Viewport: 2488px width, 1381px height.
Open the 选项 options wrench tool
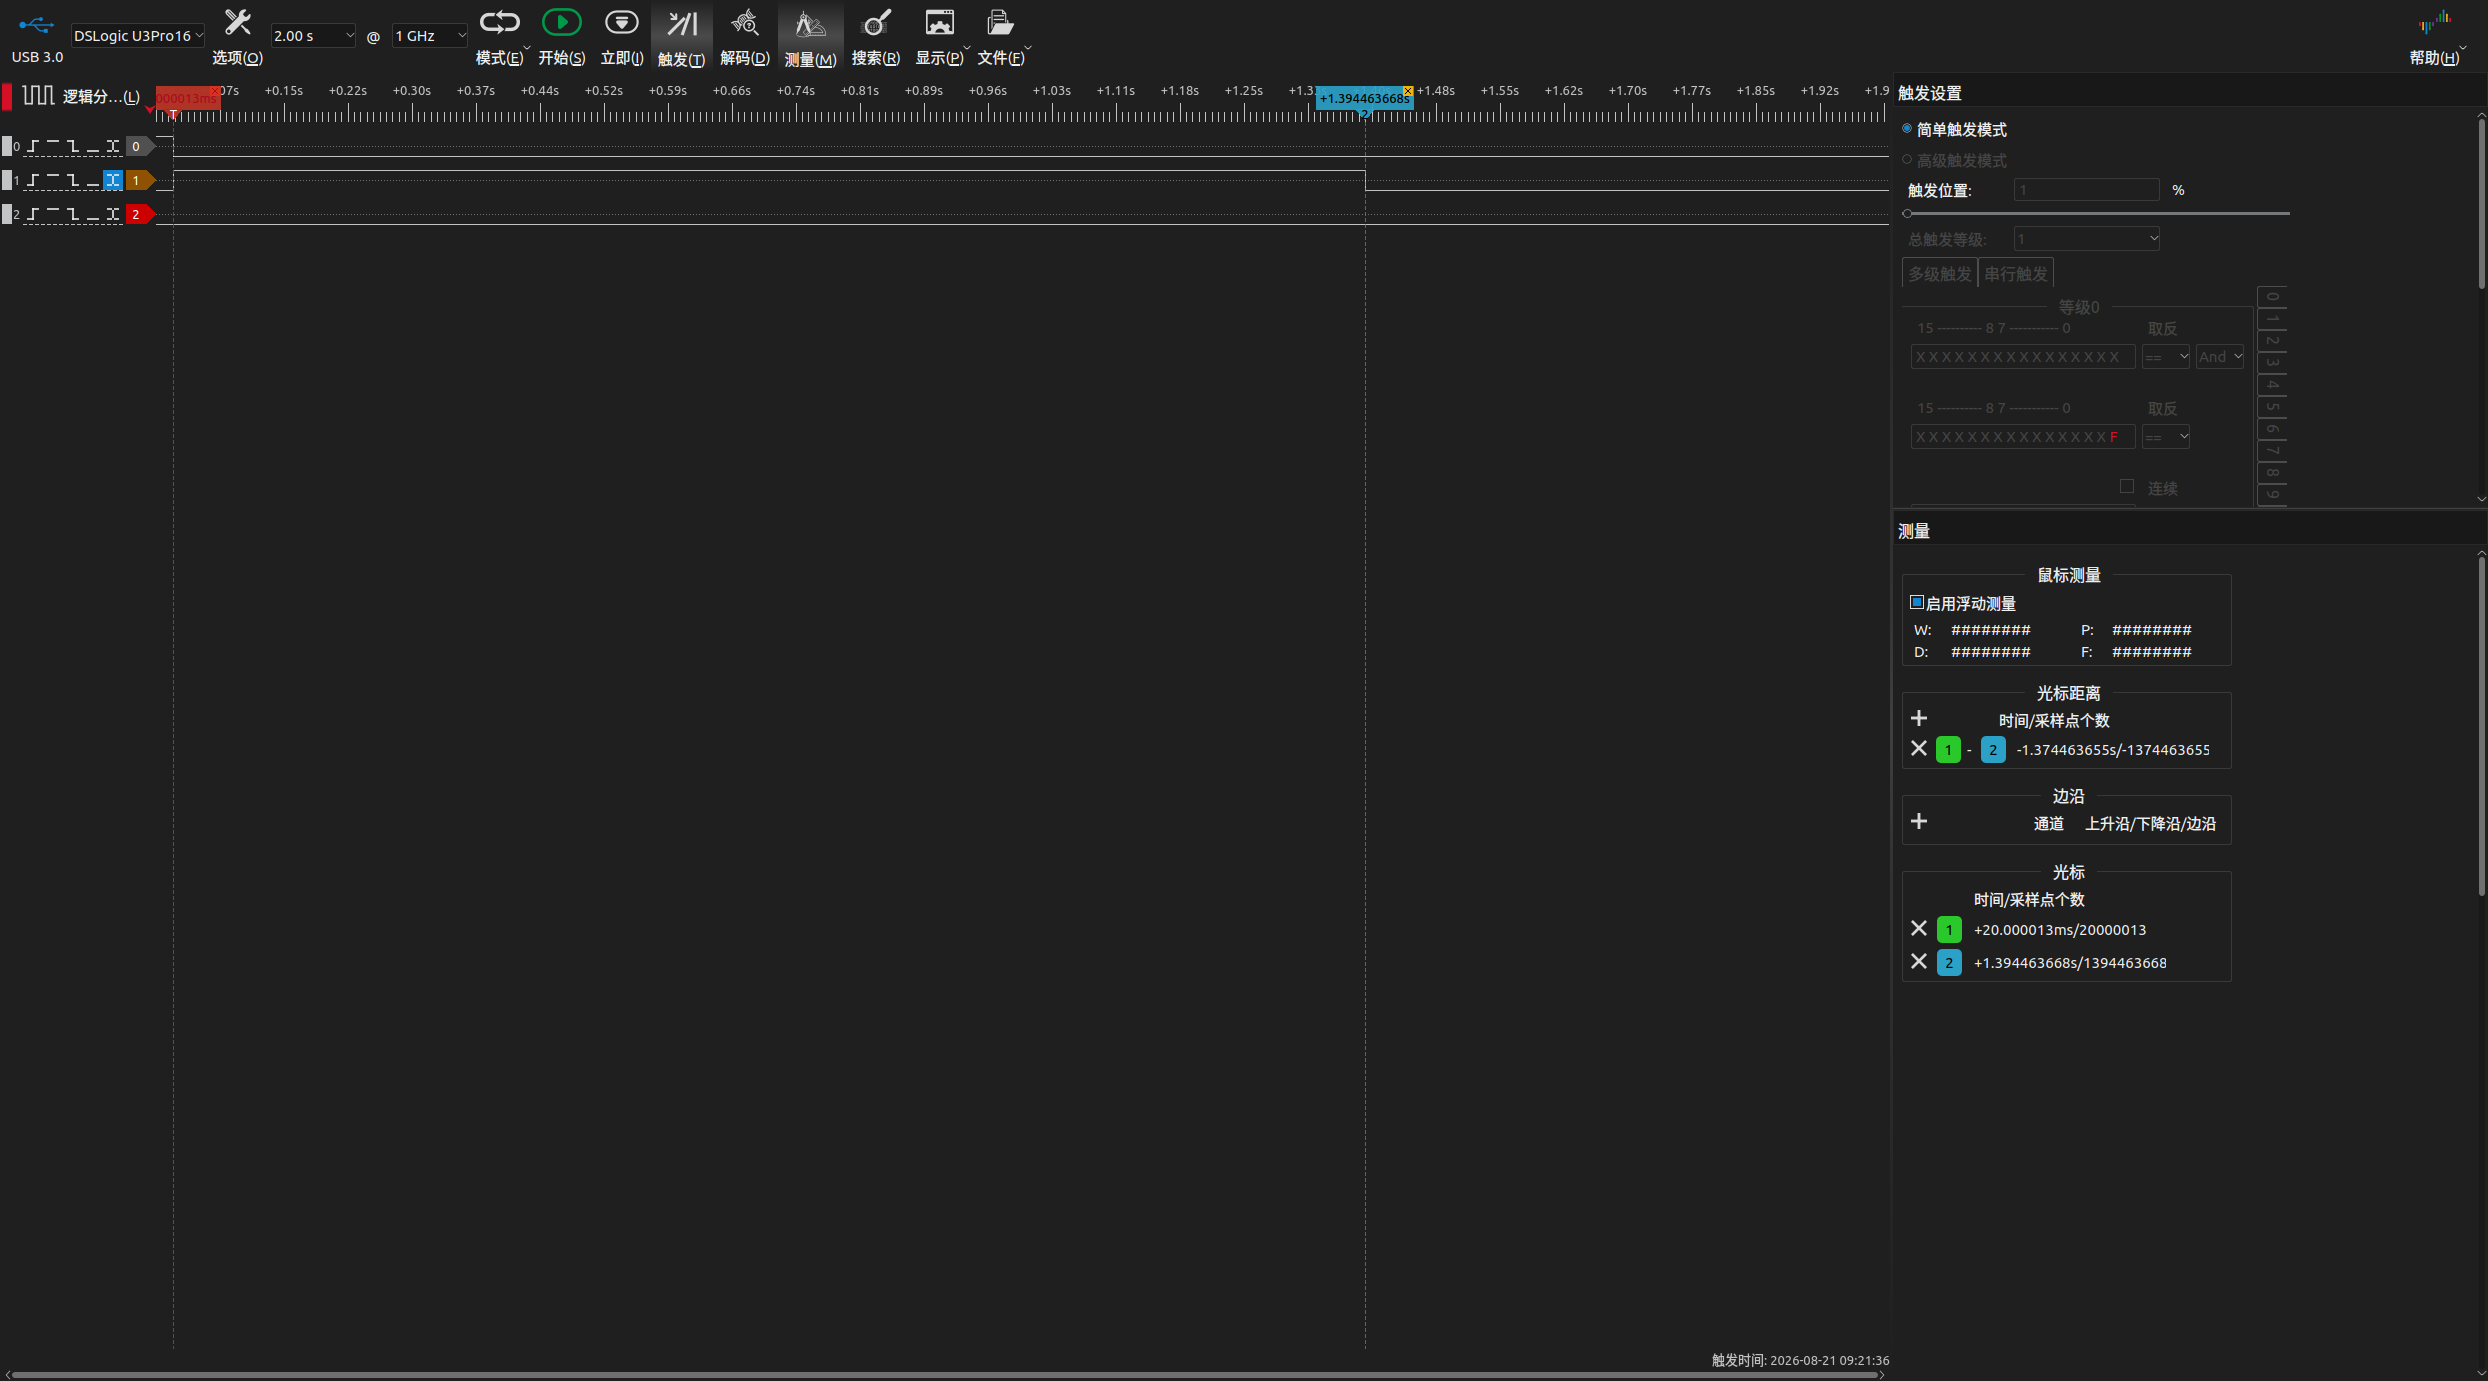pos(237,23)
